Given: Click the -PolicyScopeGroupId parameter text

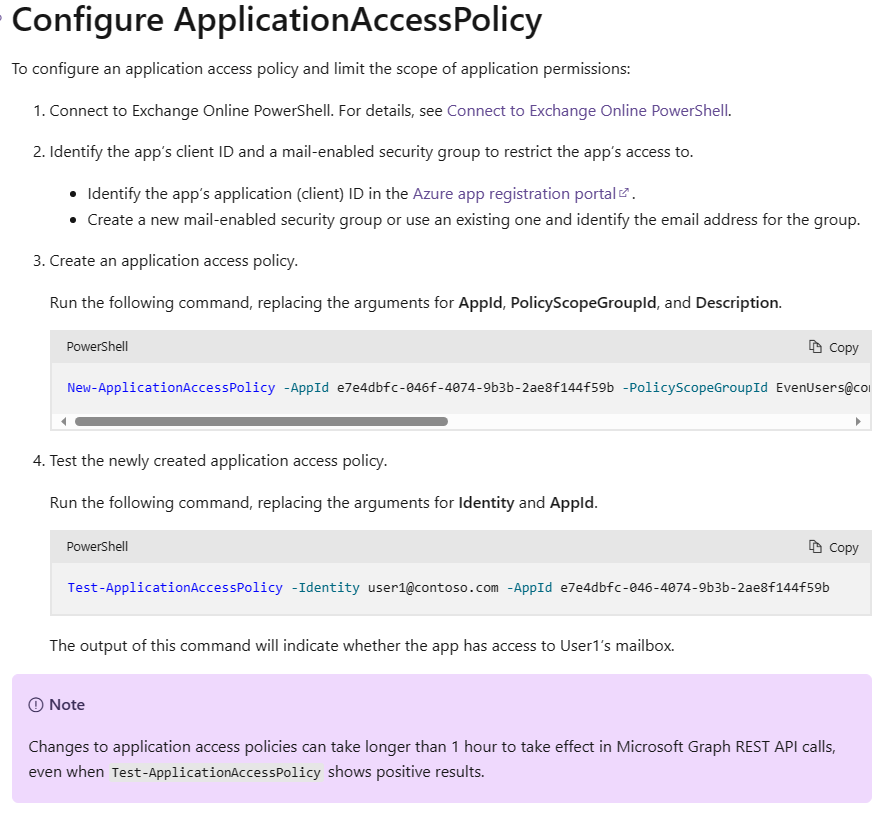Looking at the screenshot, I should pyautogui.click(x=695, y=388).
